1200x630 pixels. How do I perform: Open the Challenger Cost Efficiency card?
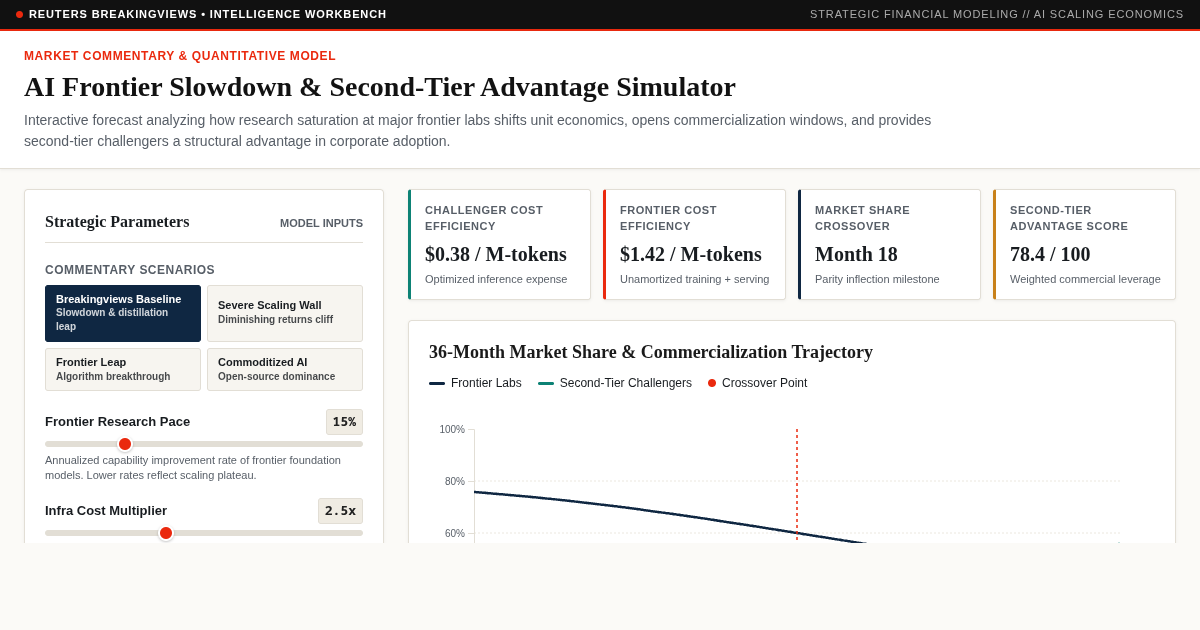pos(499,245)
